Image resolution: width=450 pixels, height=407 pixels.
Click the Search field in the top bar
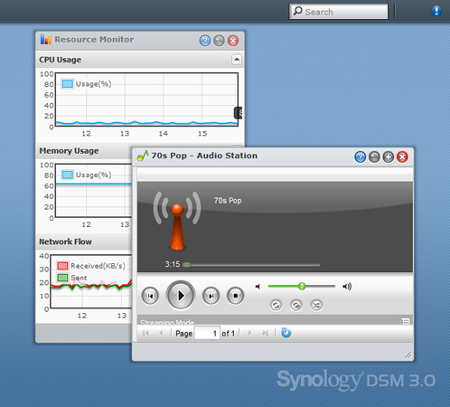tap(339, 12)
